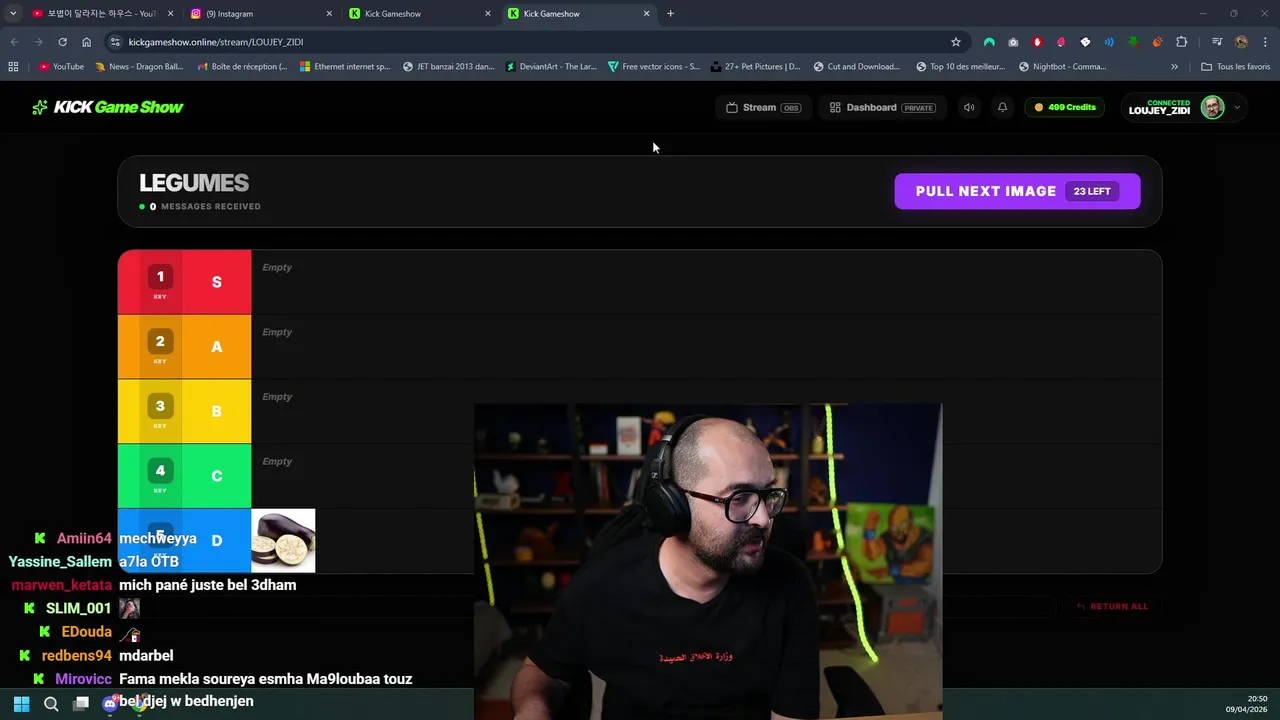Open the apps grid in bookmarks bar

pos(13,67)
